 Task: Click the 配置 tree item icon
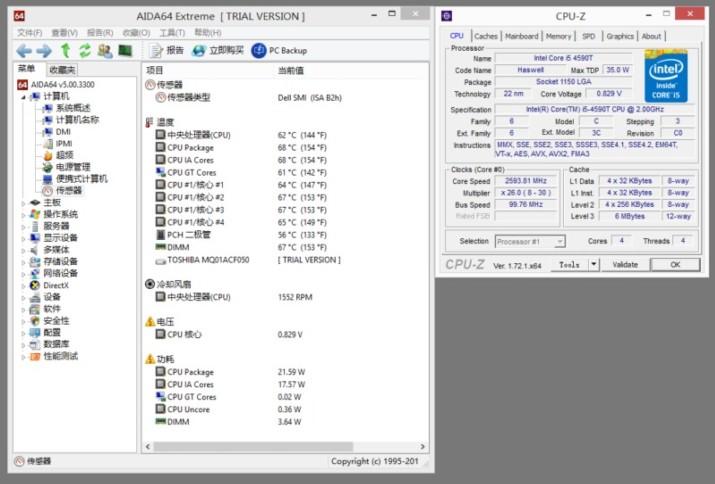[35, 333]
